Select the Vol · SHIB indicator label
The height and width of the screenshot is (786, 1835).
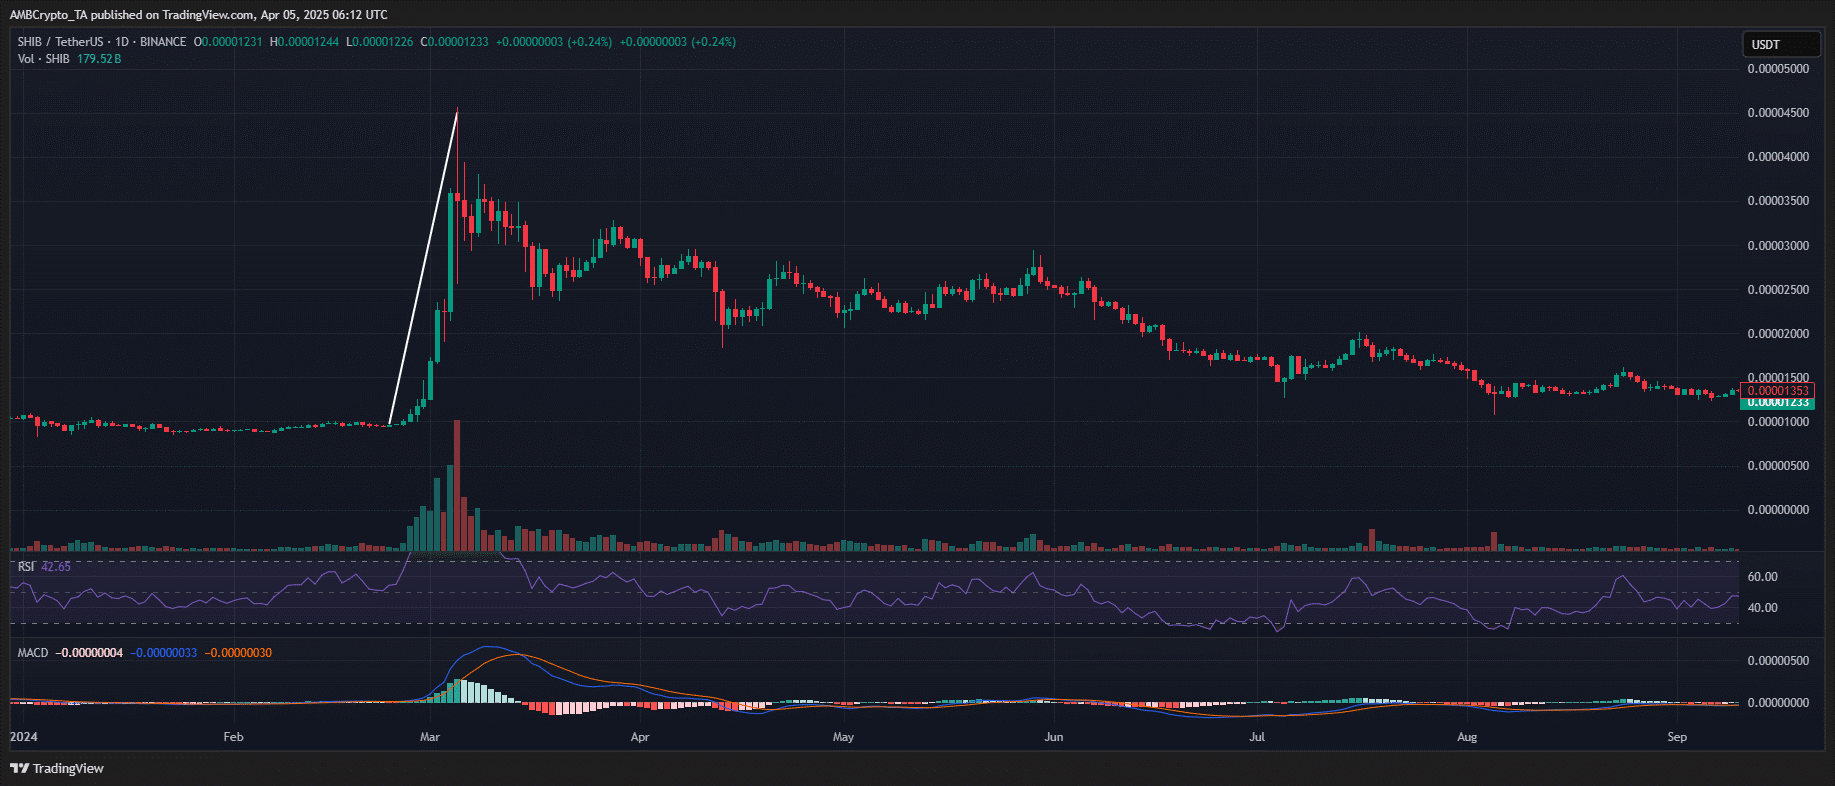[44, 59]
